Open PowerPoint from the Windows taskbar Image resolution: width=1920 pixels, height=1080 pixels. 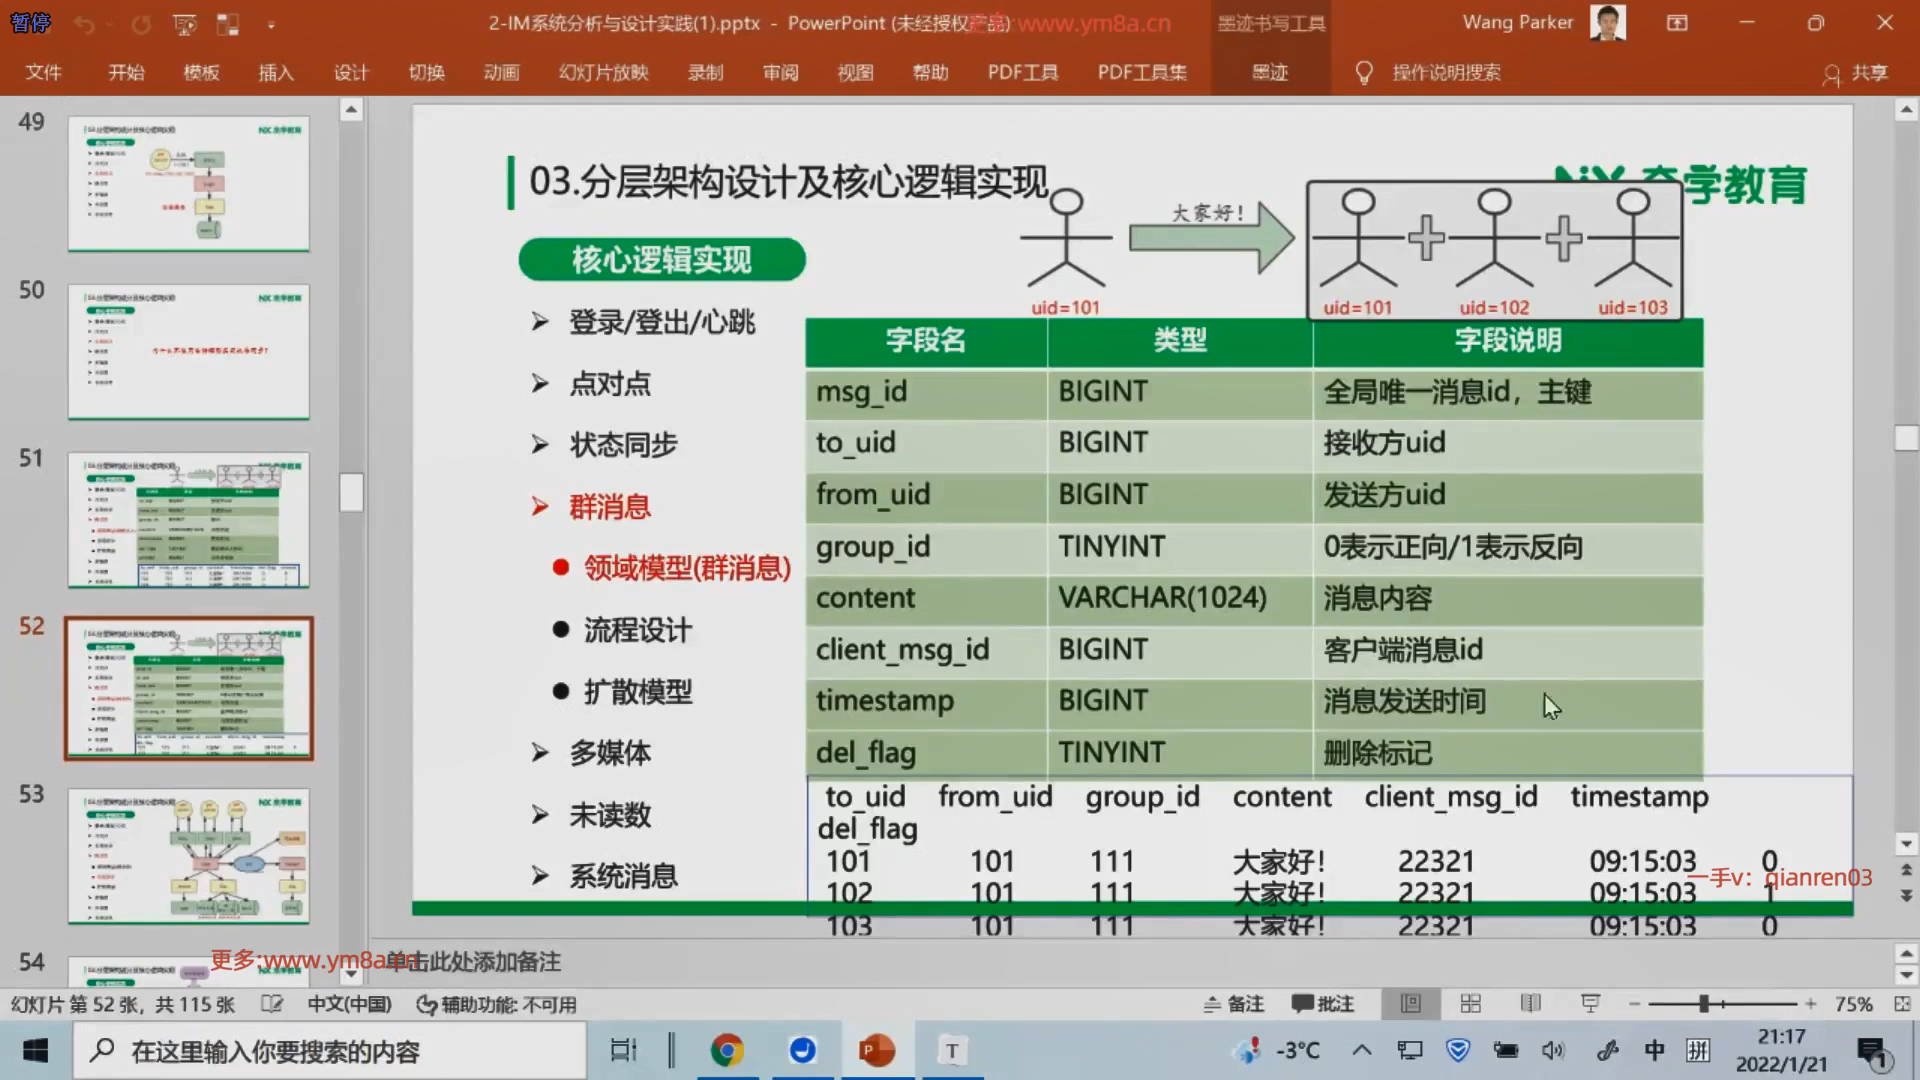click(877, 1051)
